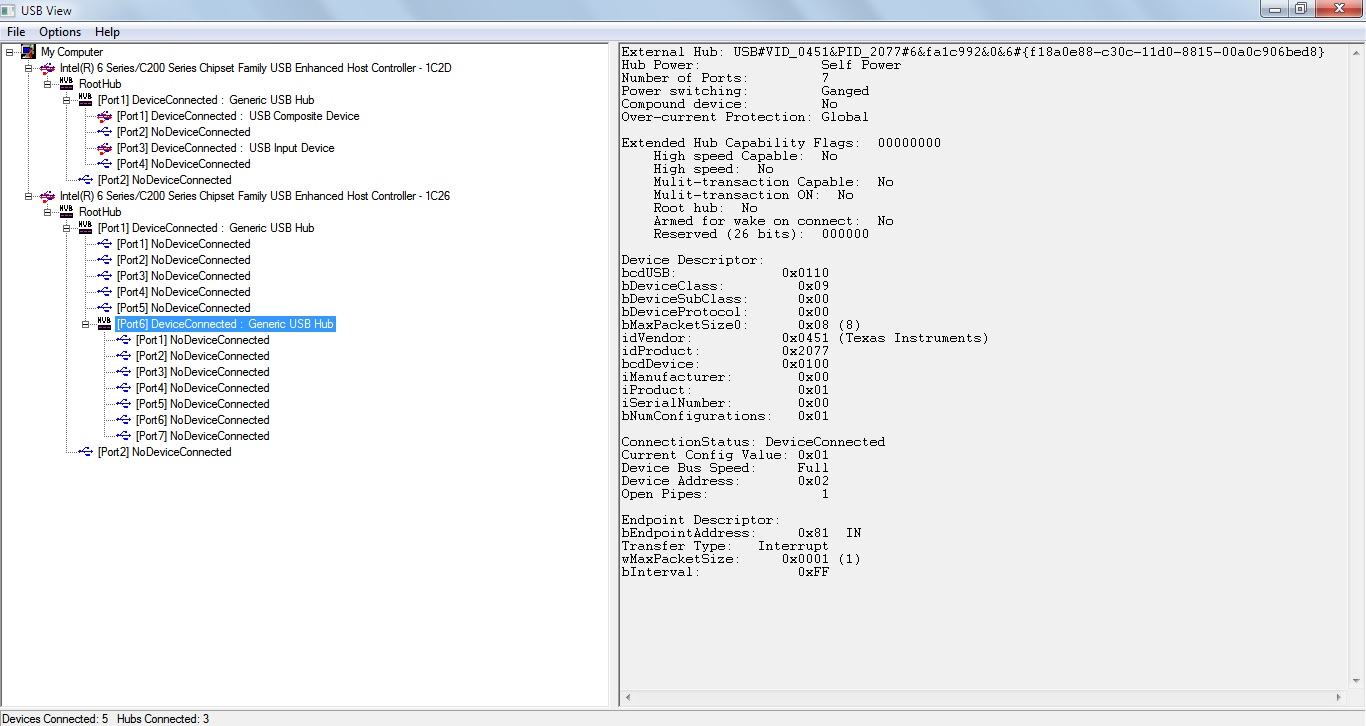Select the [Port7] NoDeviceConnected row
The height and width of the screenshot is (726, 1366).
tap(202, 436)
